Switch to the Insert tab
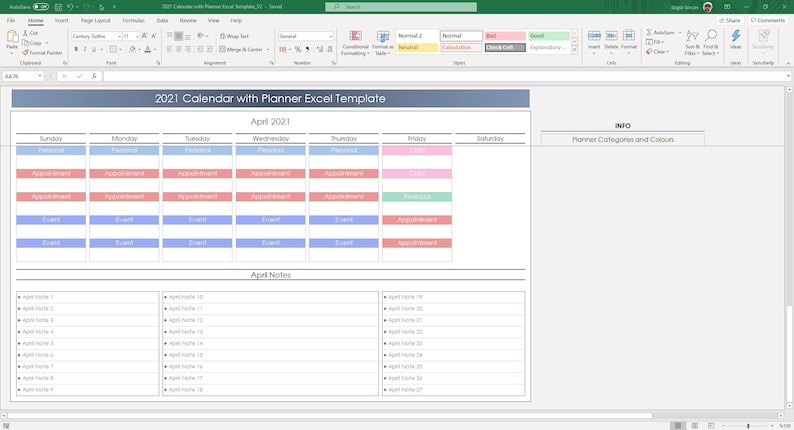Image resolution: width=794 pixels, height=430 pixels. 61,21
